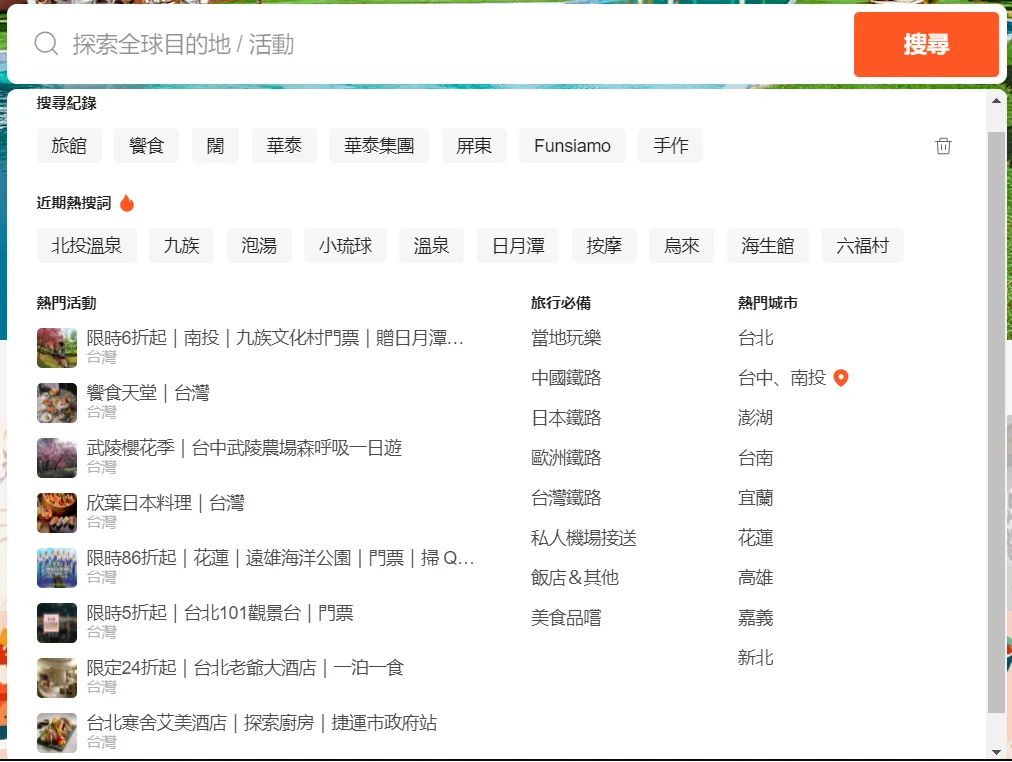Screen dimensions: 1012x762
Task: Open 限時86折起 遠雄海洋公園 listing
Action: point(280,558)
